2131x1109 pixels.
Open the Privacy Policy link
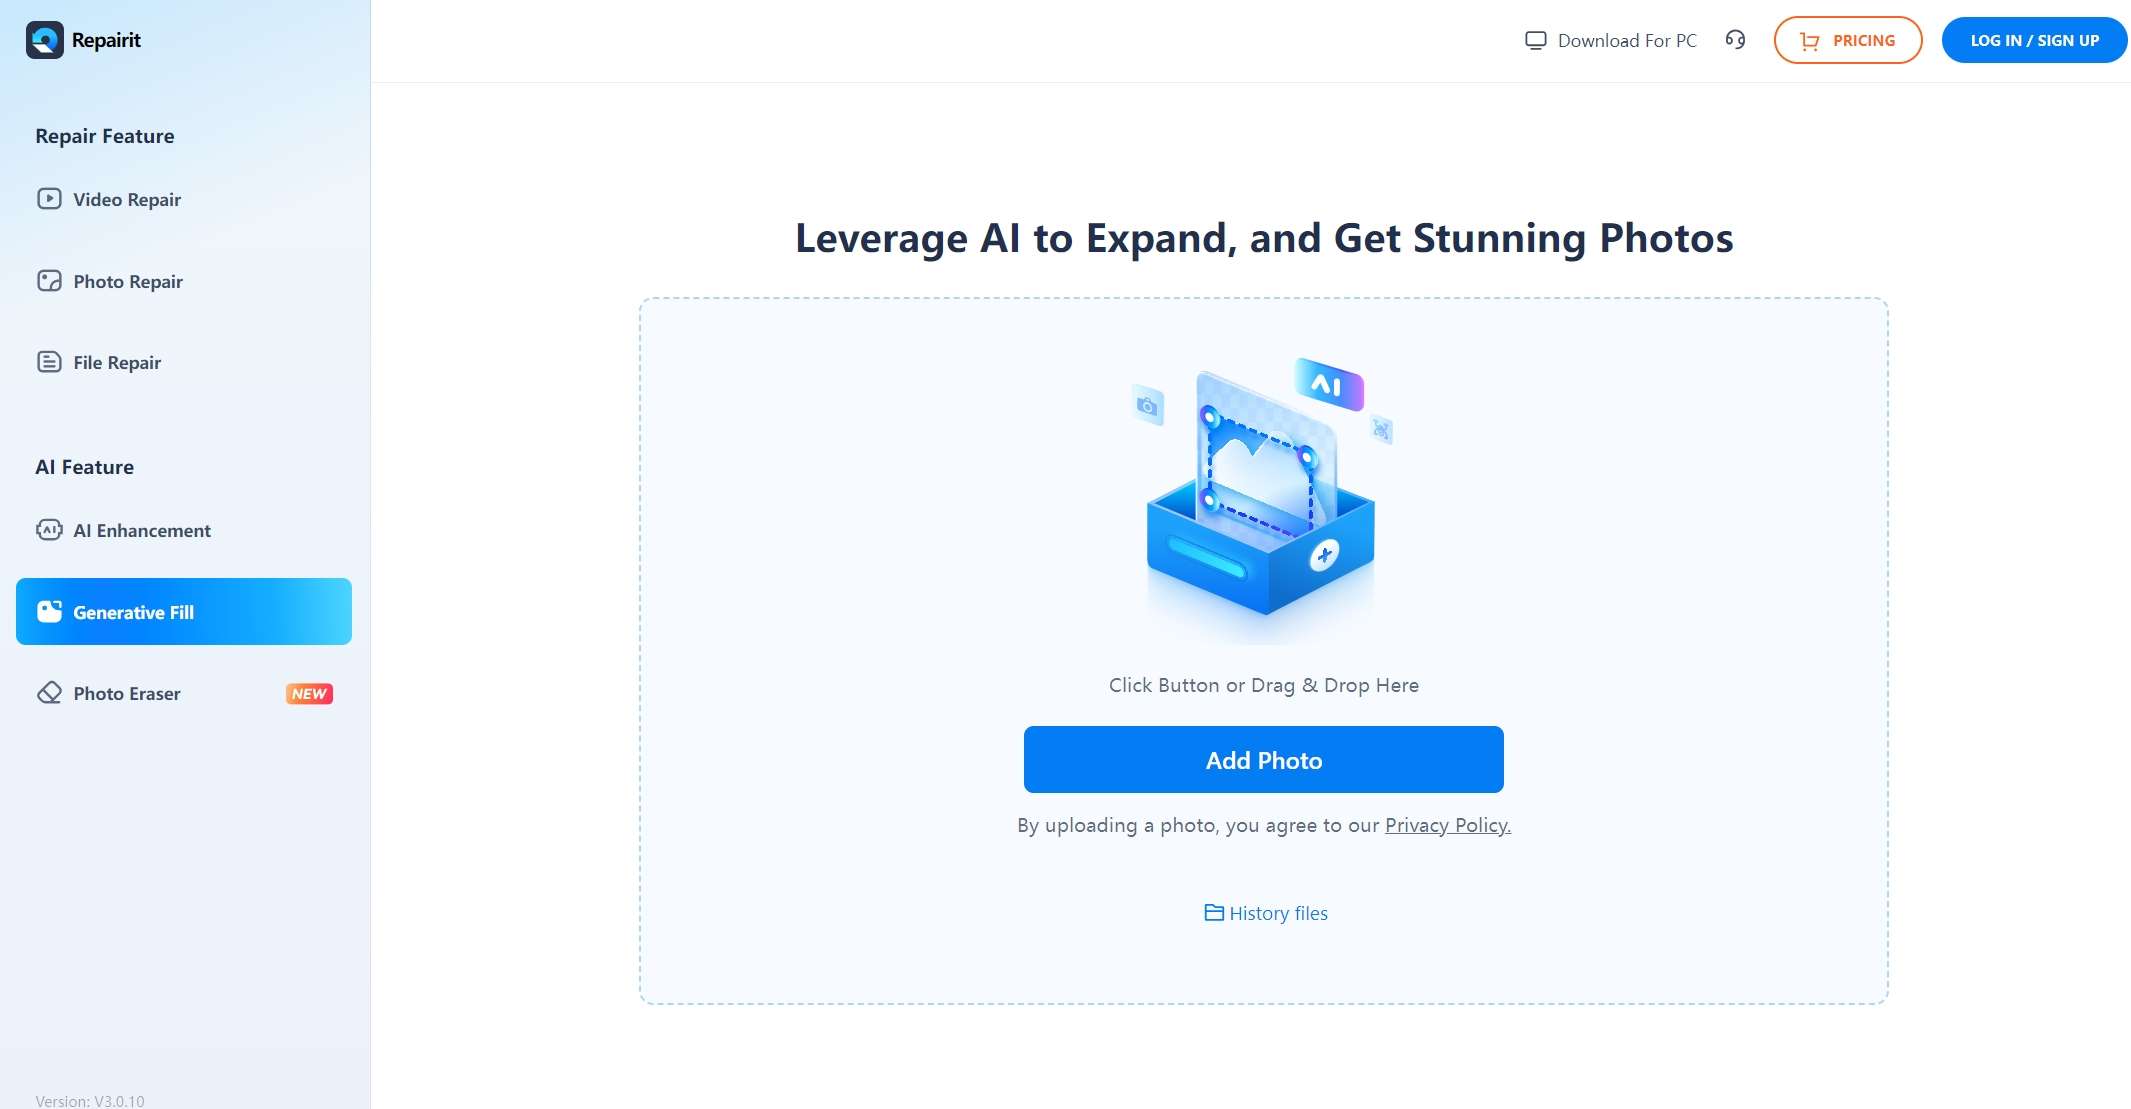point(1446,824)
